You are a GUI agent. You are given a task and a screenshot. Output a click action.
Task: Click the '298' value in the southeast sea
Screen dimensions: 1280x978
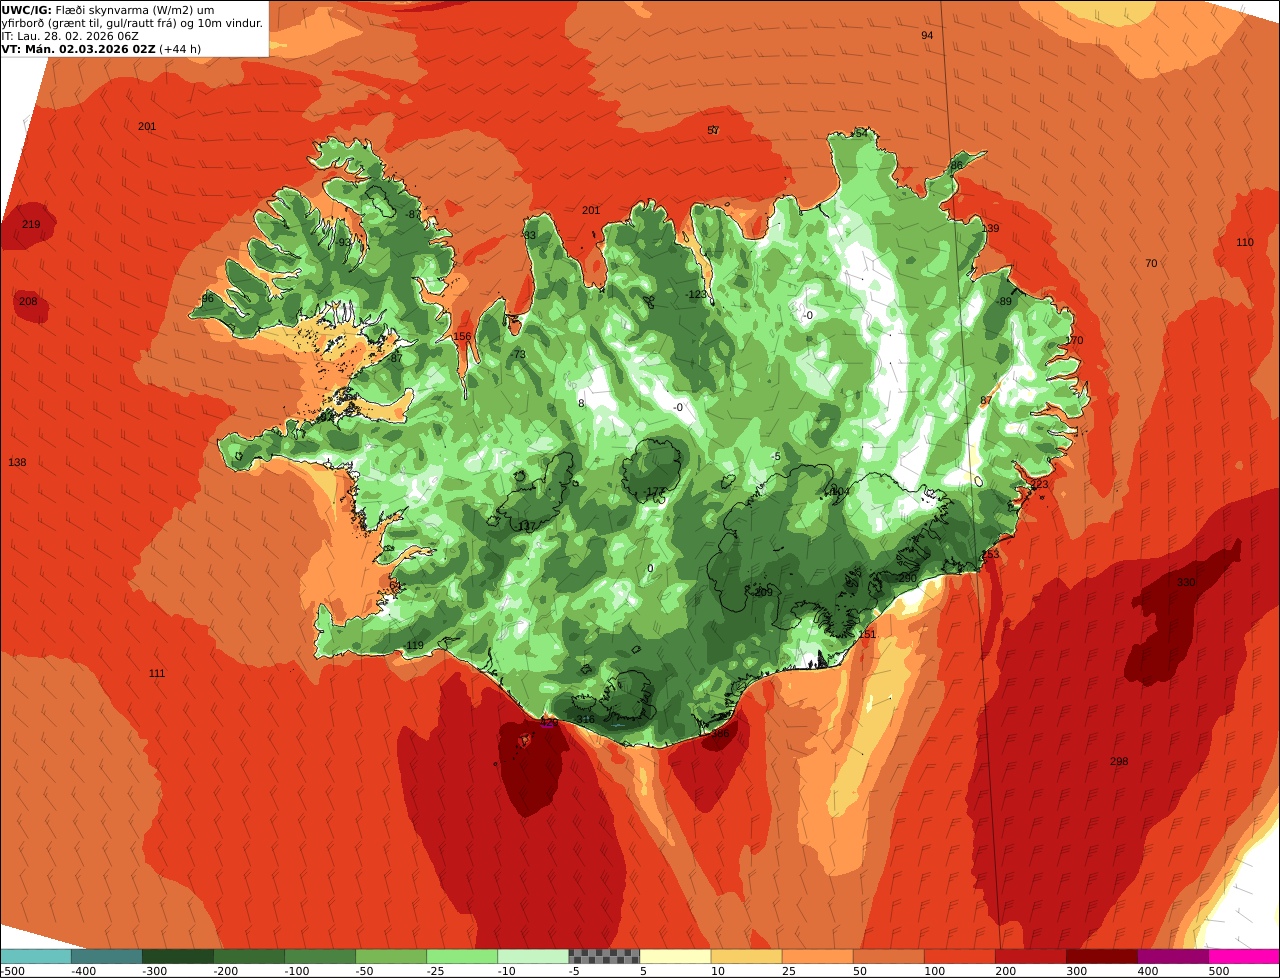point(1119,761)
